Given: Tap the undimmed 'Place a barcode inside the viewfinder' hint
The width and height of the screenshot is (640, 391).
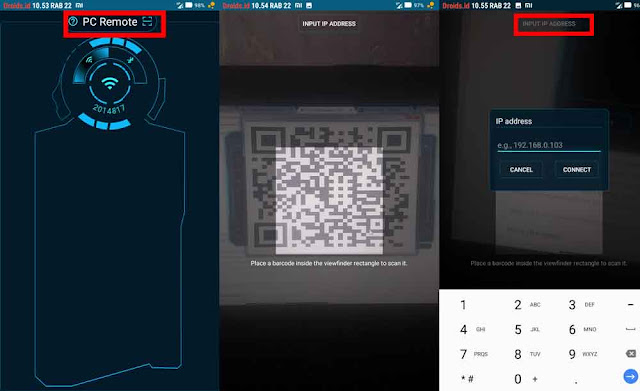Looking at the screenshot, I should [329, 263].
